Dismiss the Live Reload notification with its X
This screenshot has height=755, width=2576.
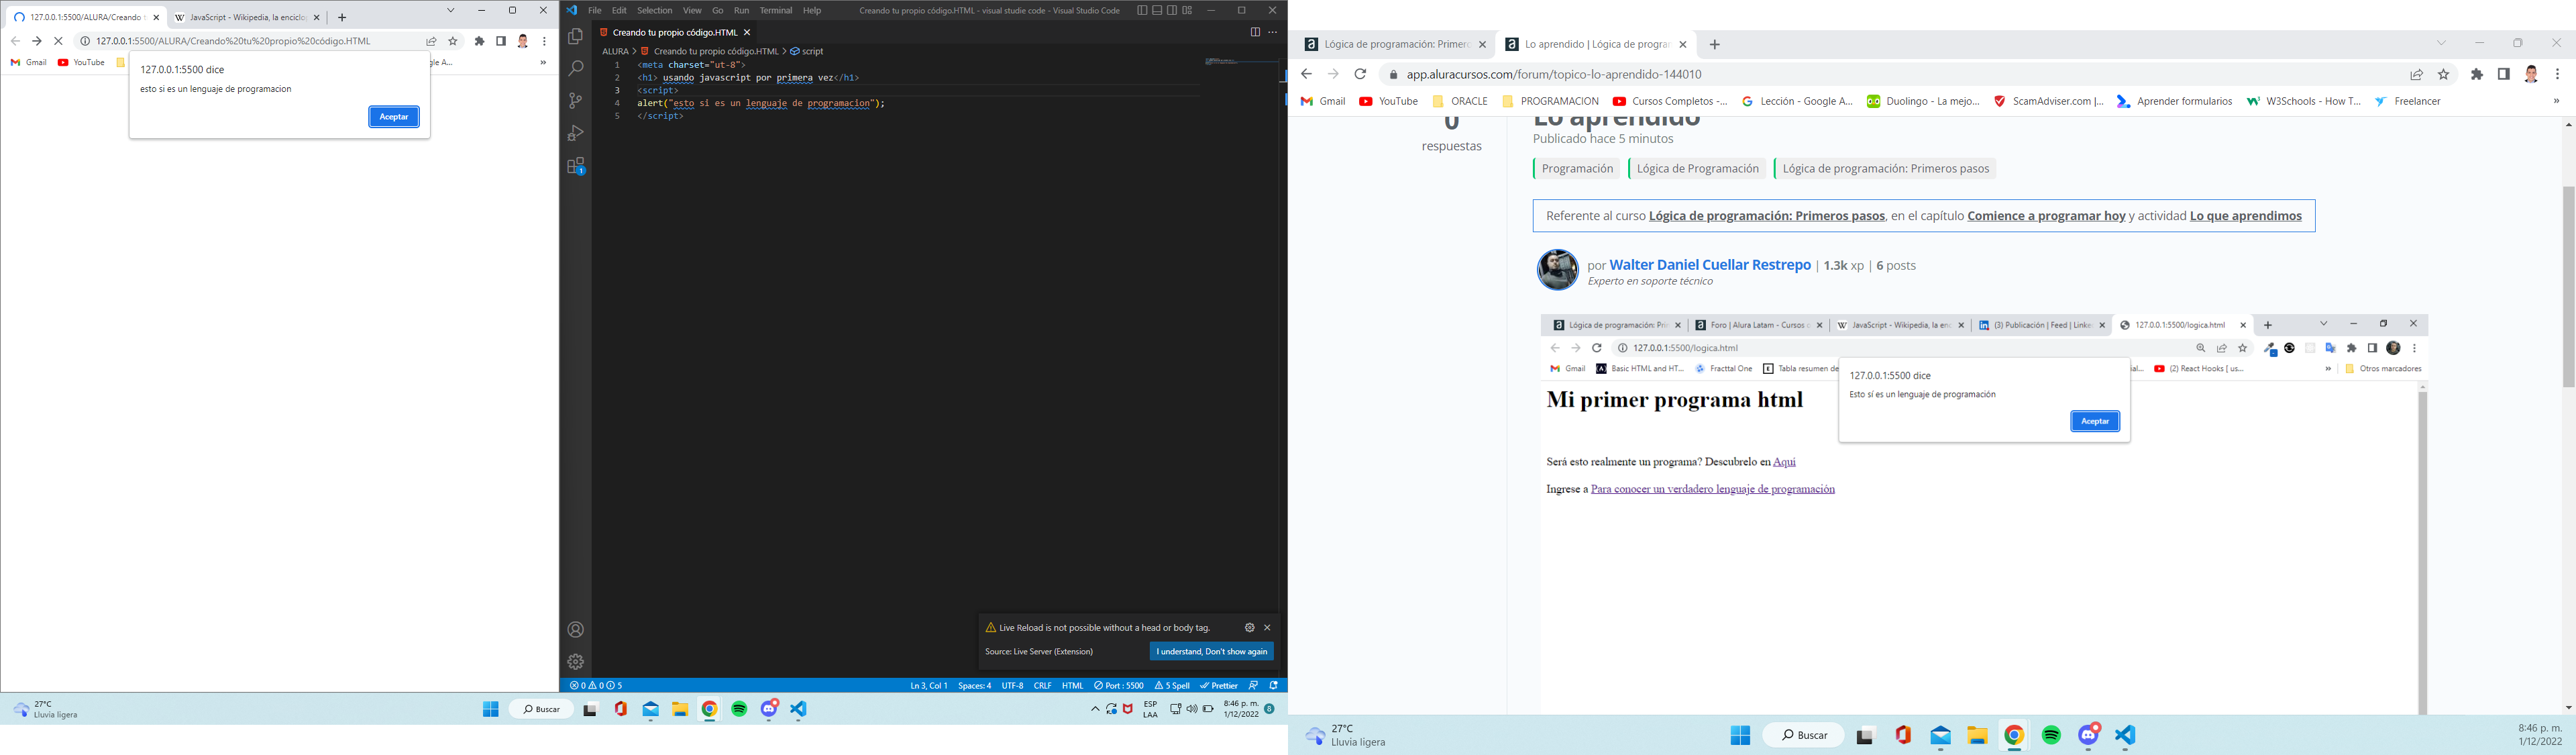coord(1267,627)
